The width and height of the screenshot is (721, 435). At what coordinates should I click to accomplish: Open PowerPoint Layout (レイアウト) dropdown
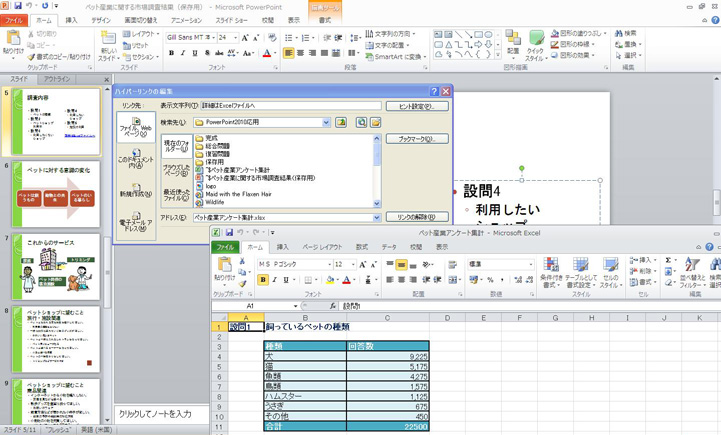point(141,34)
